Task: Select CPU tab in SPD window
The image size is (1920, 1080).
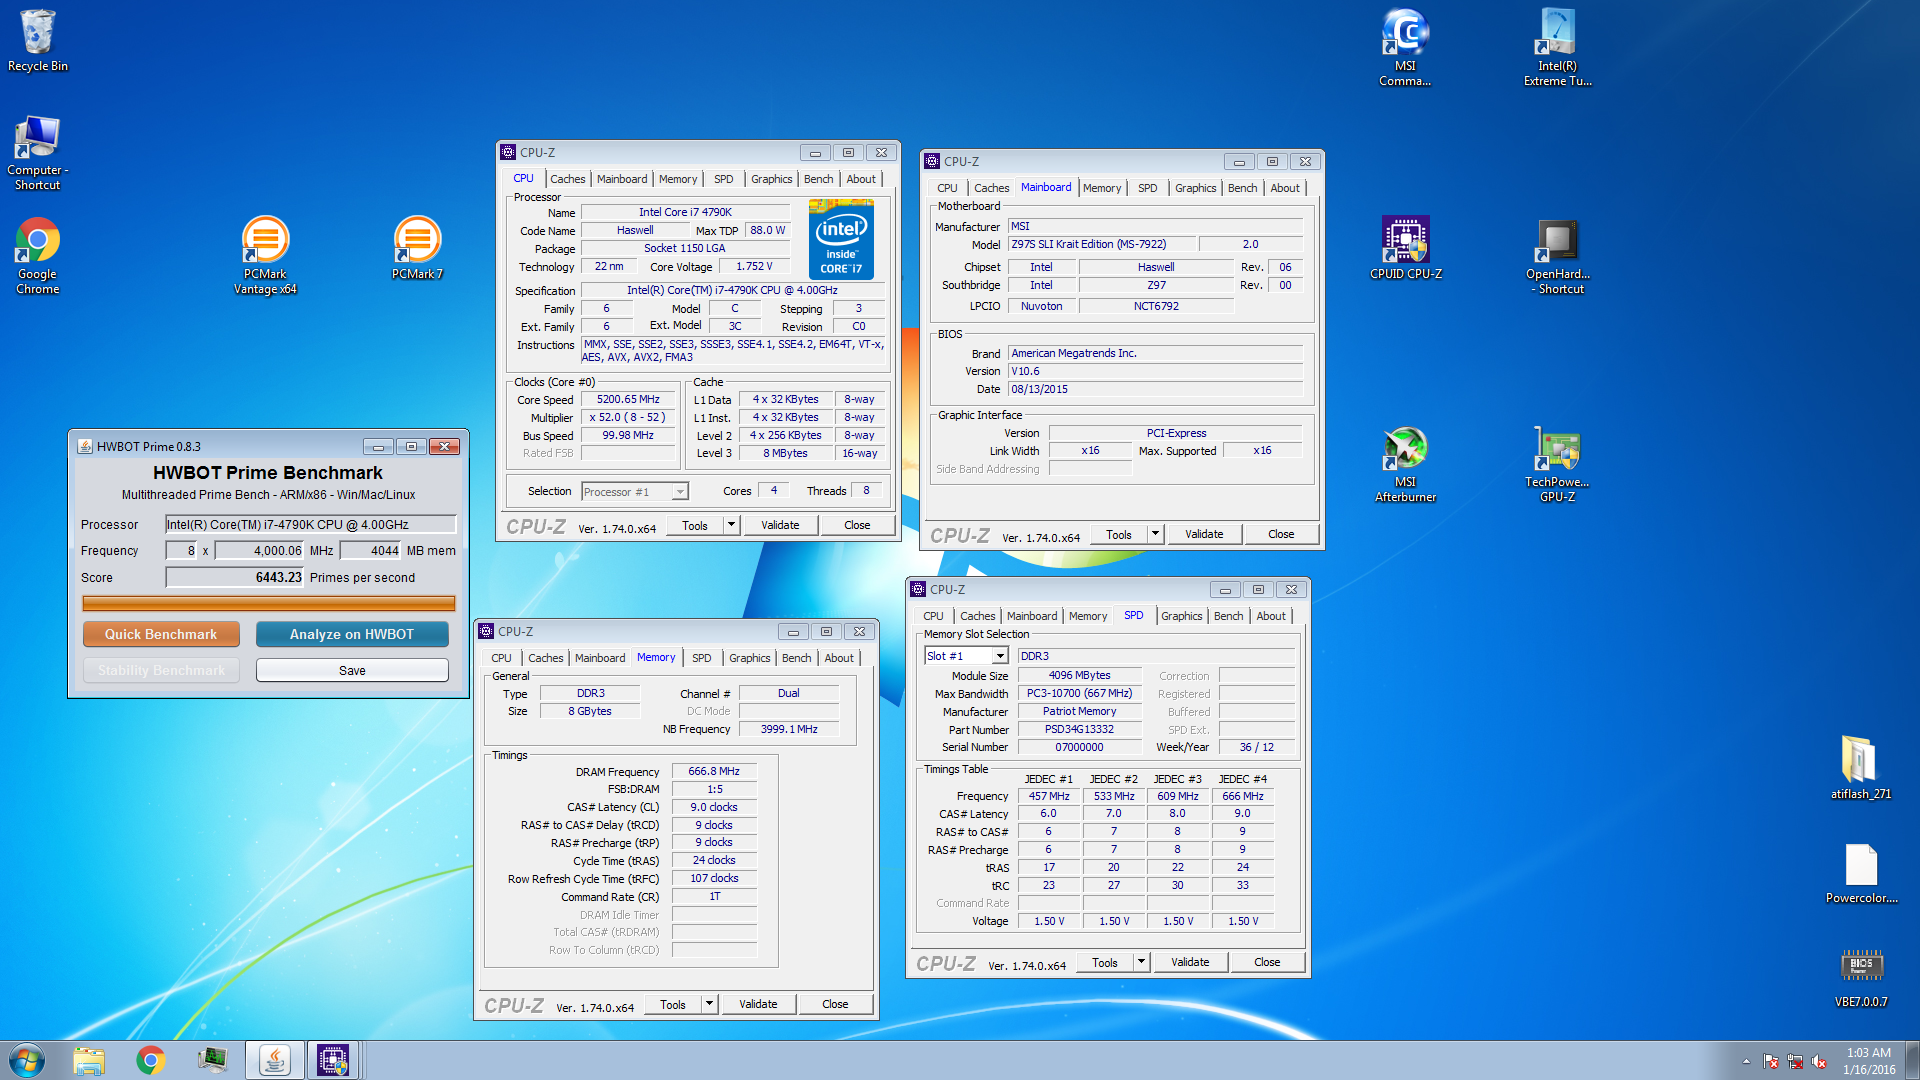Action: tap(933, 616)
